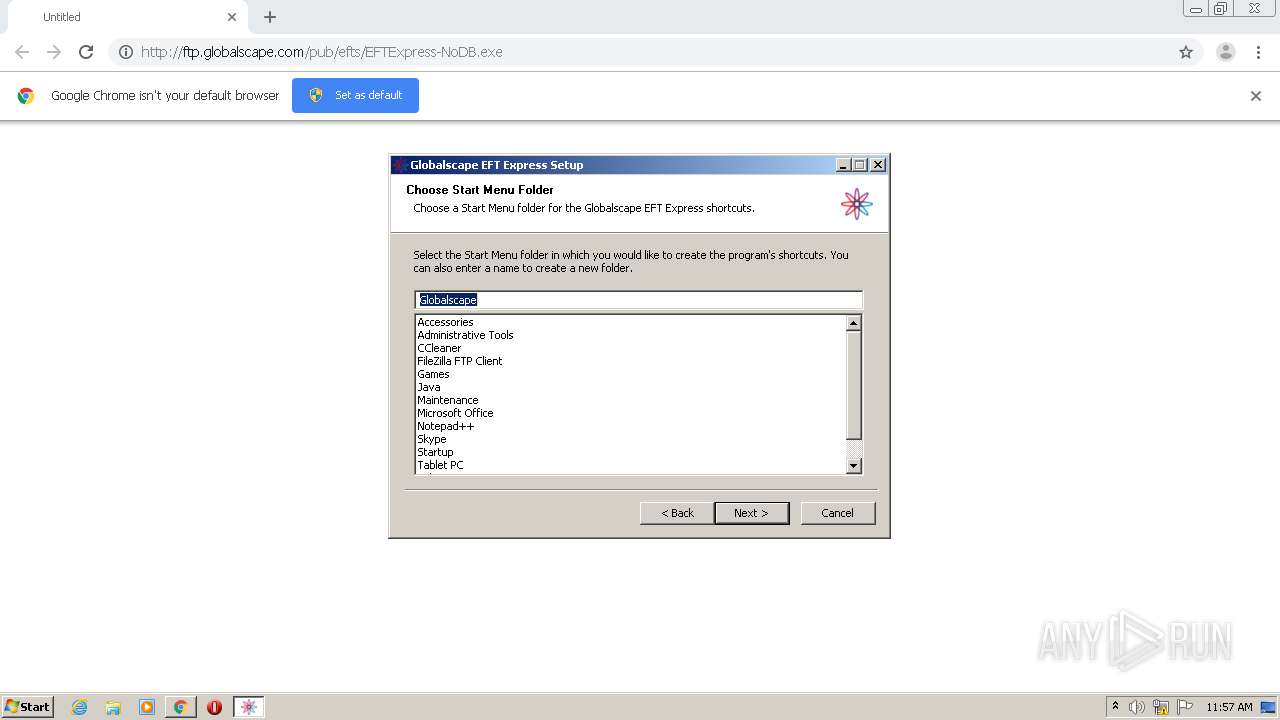Switch to Chrome in taskbar
The width and height of the screenshot is (1280, 720).
pyautogui.click(x=181, y=707)
